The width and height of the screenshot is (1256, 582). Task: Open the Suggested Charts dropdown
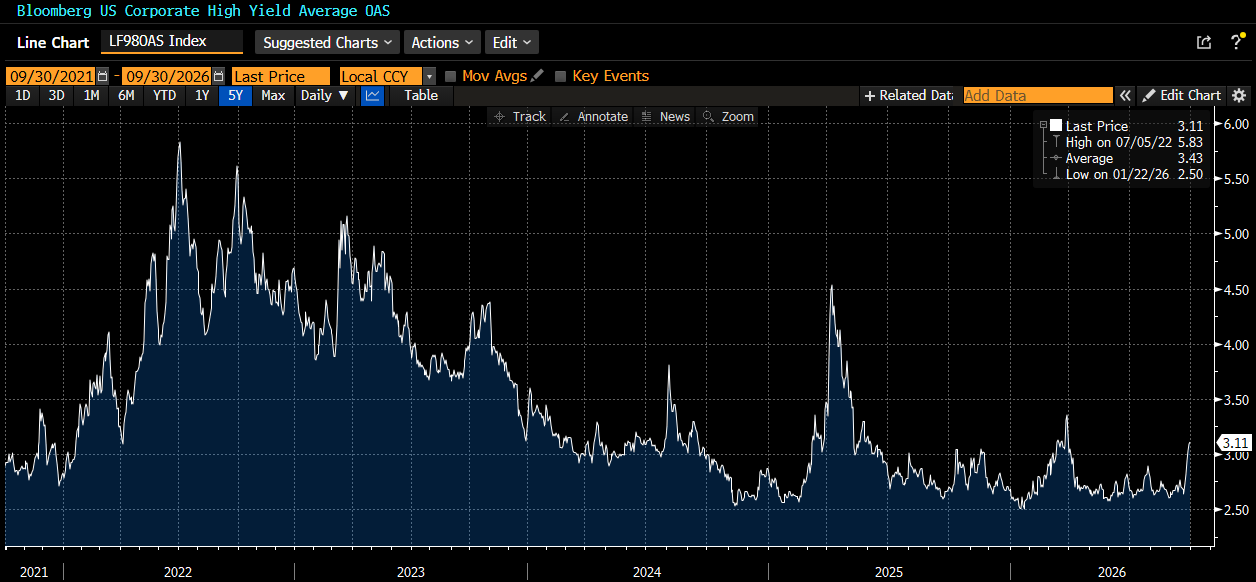coord(326,42)
